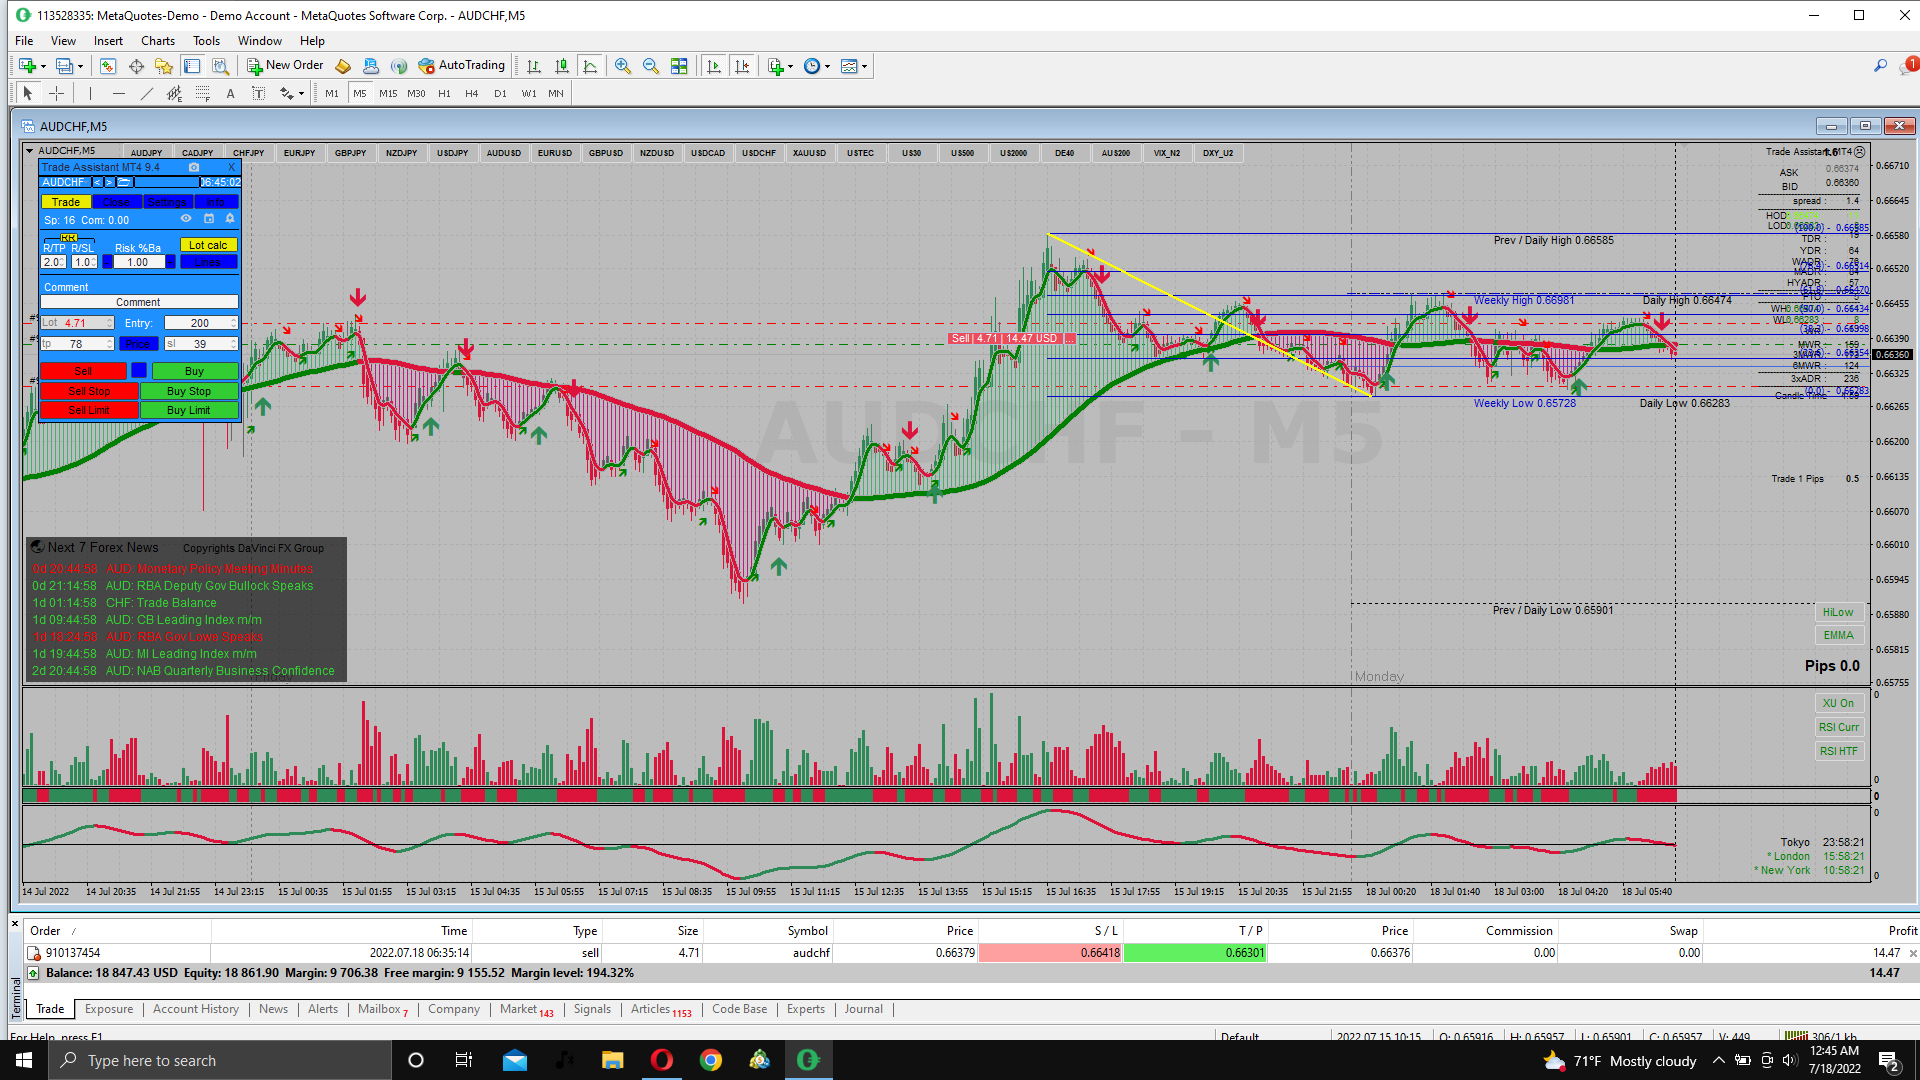Image resolution: width=1920 pixels, height=1080 pixels.
Task: Click the Zoom In magnifier icon
Action: click(622, 66)
